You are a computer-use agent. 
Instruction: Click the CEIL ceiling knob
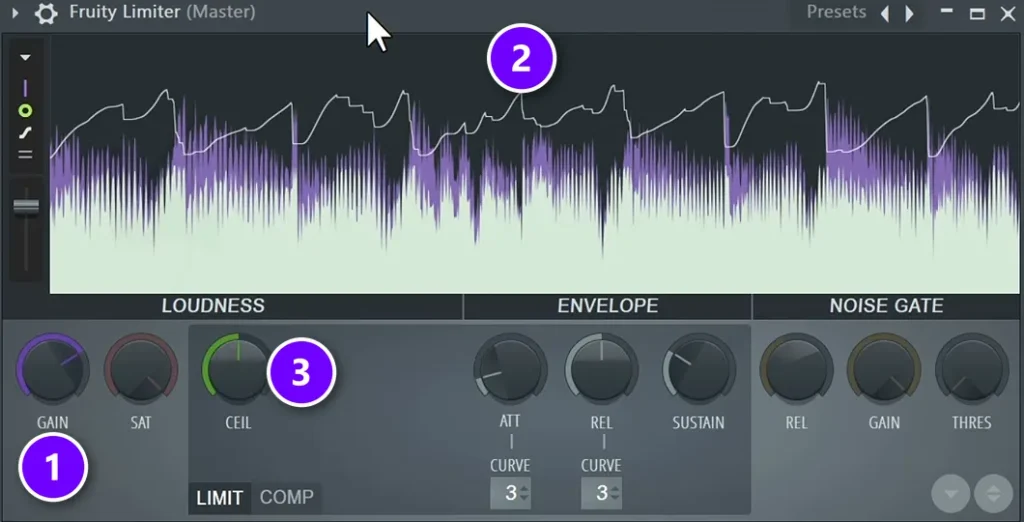click(238, 369)
